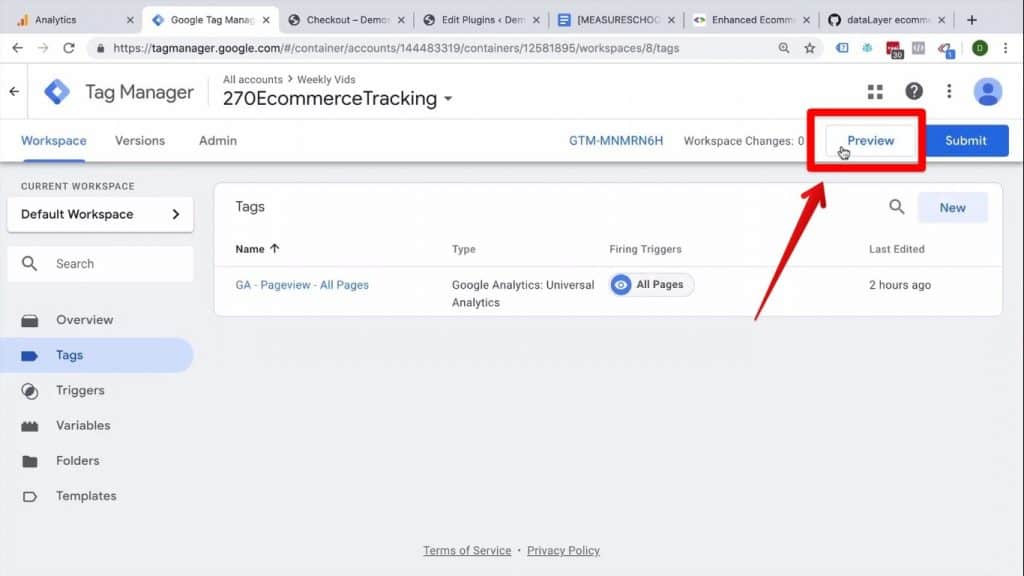Click the Overview sidebar icon
This screenshot has width=1024, height=576.
[x=29, y=321]
